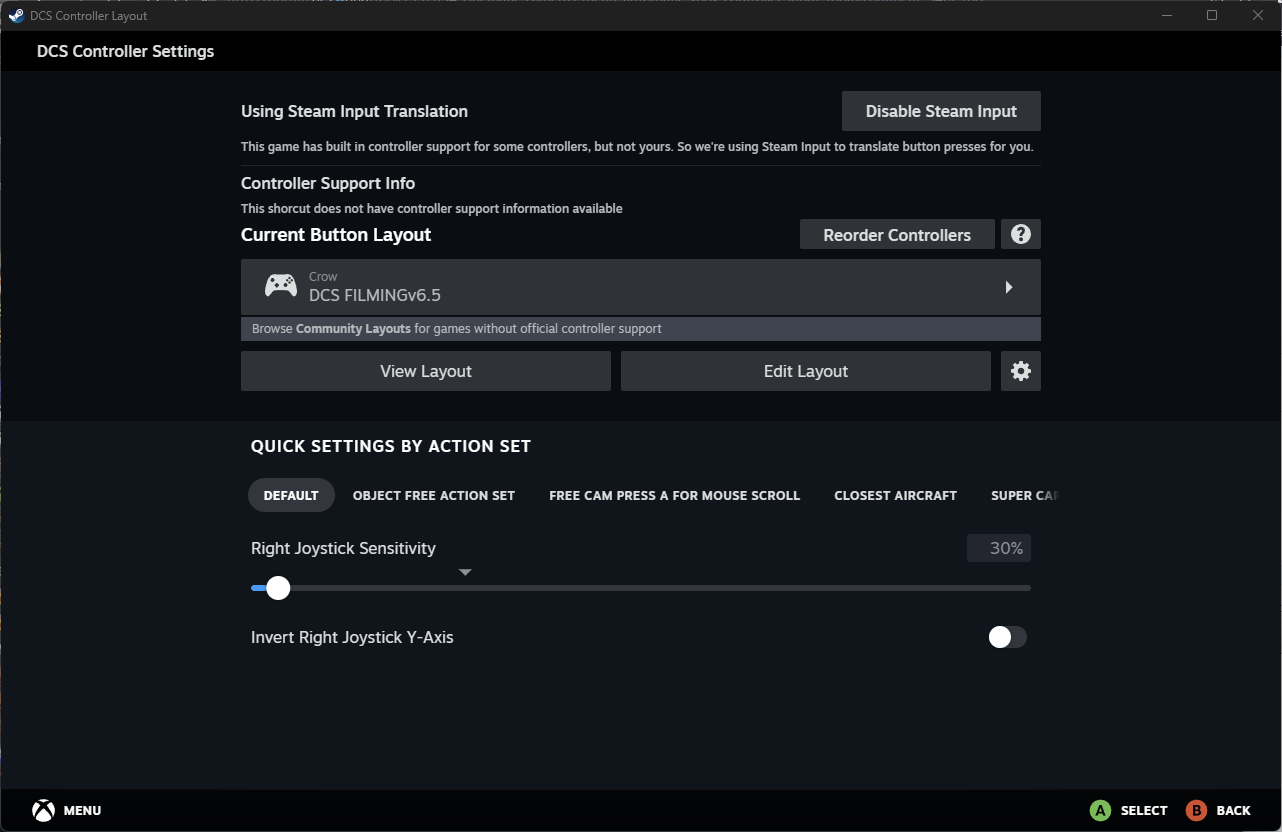Click the slider default marker triangle
Viewport: 1282px width, 832px height.
point(465,572)
